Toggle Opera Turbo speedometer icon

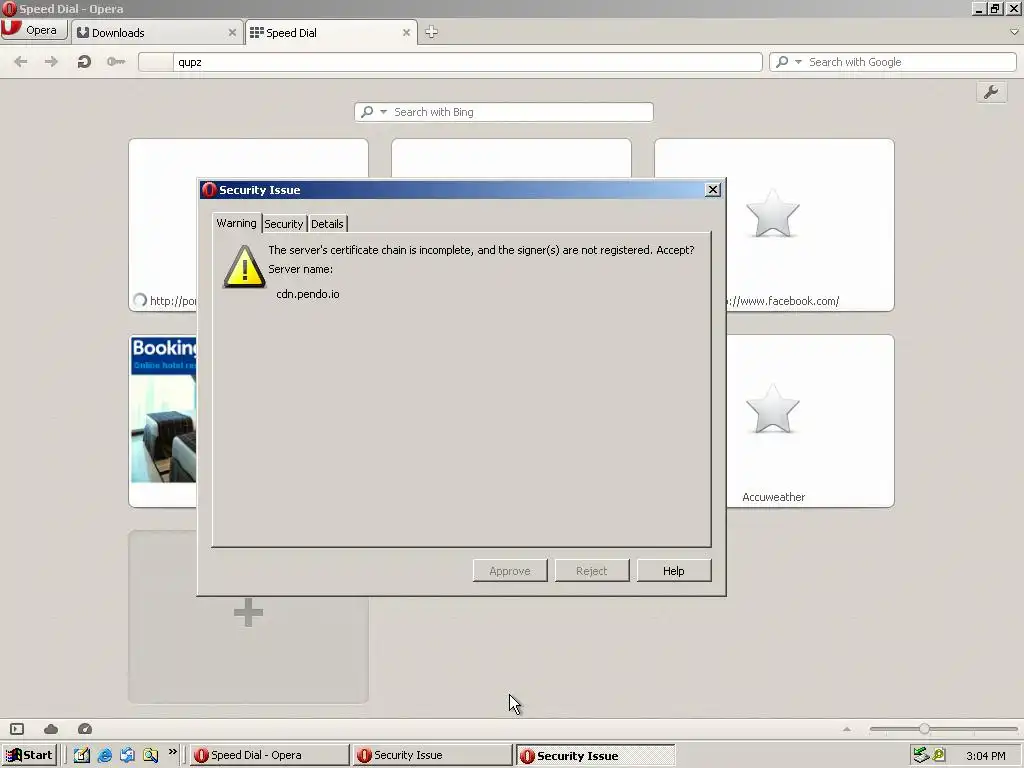point(85,729)
